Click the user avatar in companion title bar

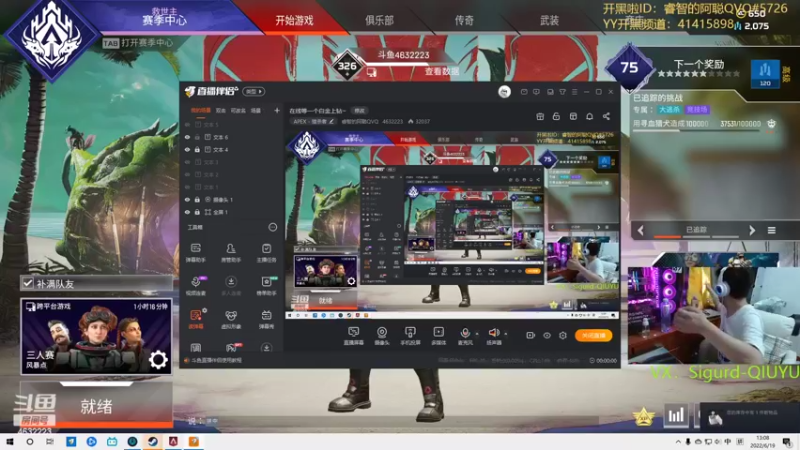(x=504, y=92)
